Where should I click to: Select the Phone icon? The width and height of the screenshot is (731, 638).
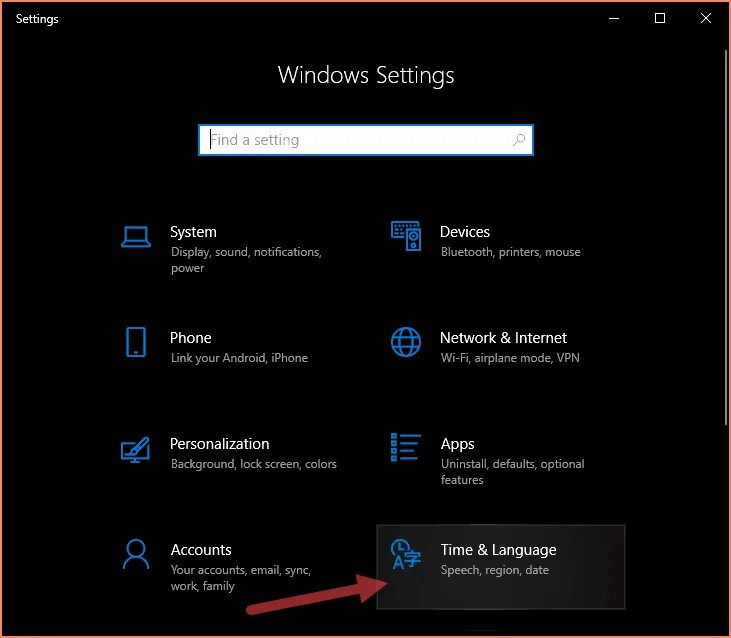pyautogui.click(x=136, y=342)
